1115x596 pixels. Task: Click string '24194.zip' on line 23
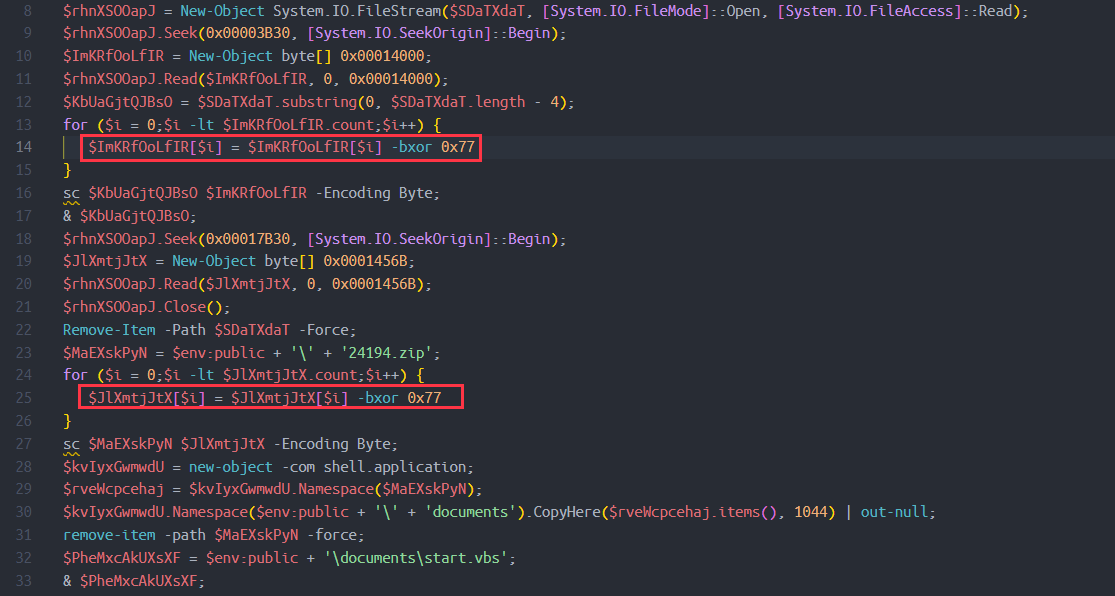(386, 353)
